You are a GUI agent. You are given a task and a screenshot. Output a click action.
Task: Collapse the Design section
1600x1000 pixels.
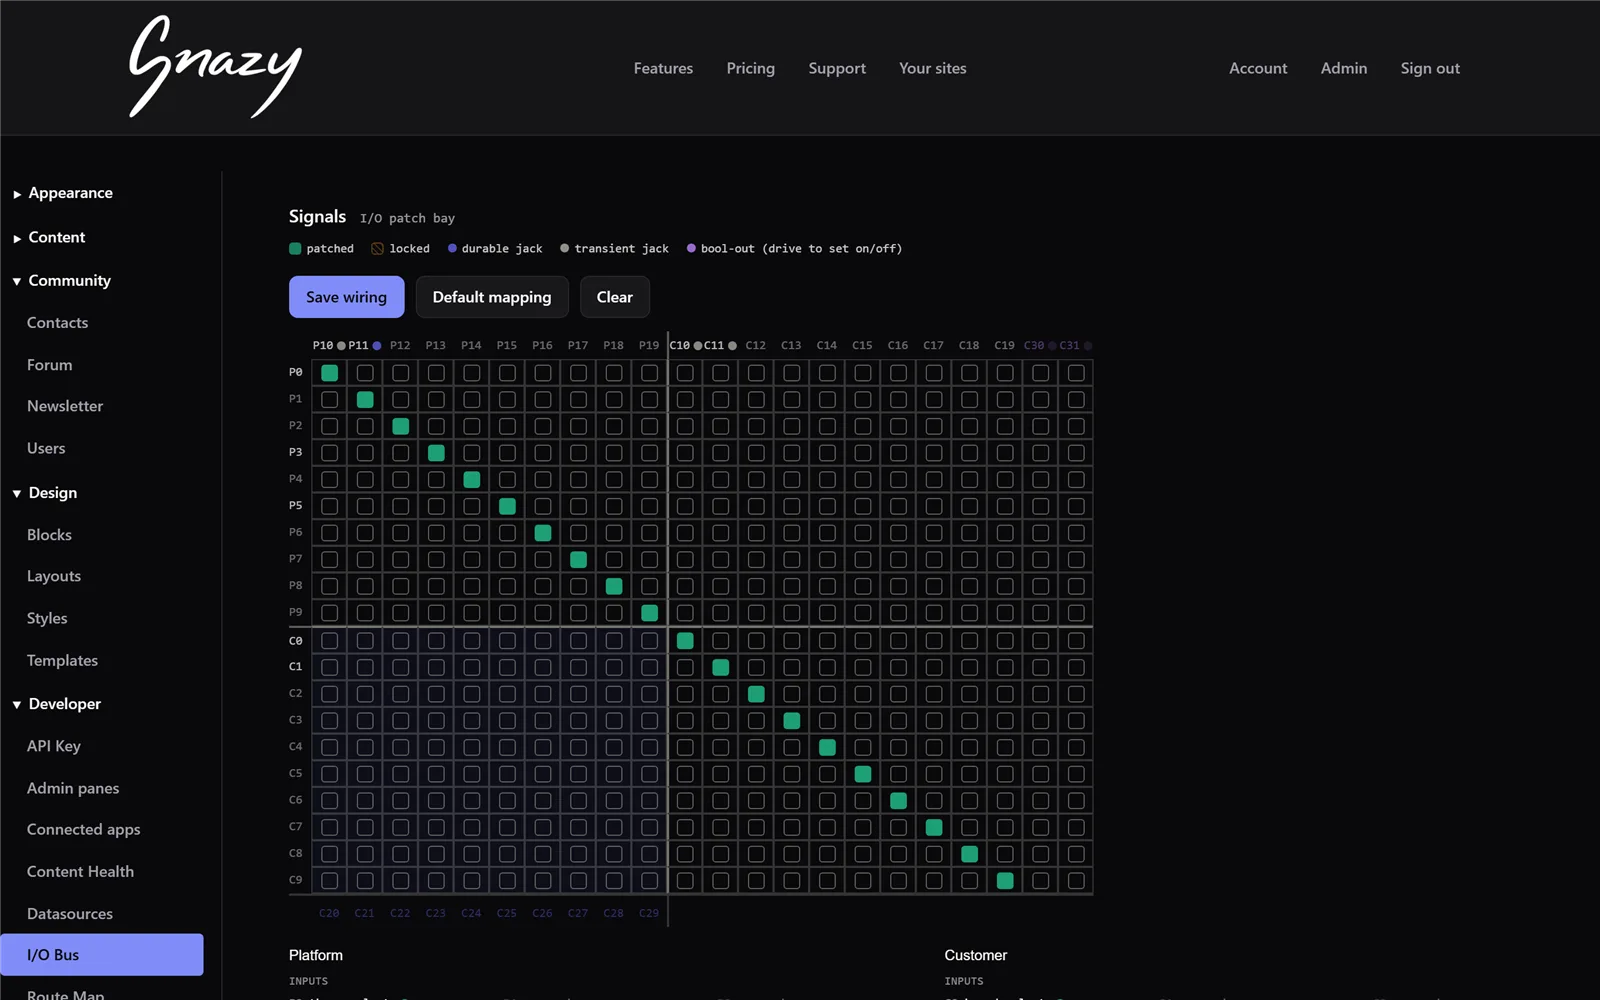click(44, 493)
